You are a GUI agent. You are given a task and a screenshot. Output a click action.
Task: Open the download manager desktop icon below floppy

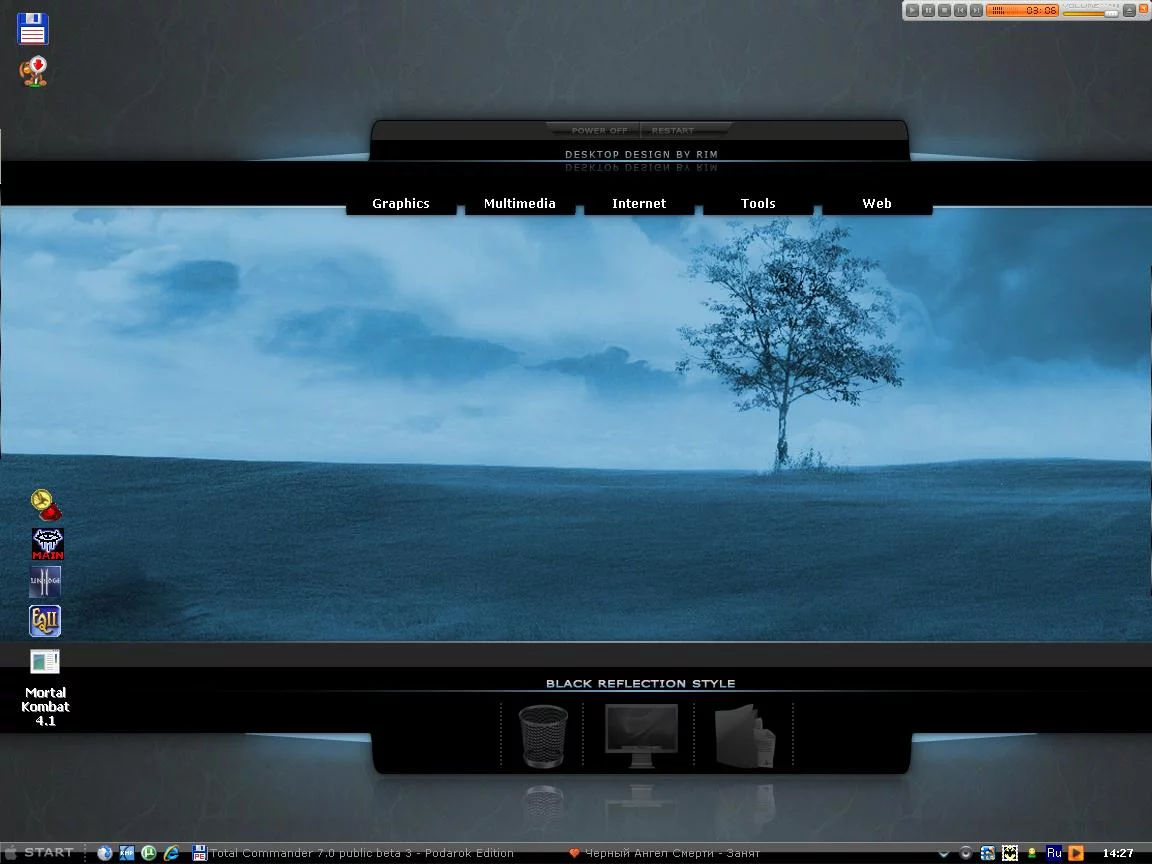click(x=34, y=72)
